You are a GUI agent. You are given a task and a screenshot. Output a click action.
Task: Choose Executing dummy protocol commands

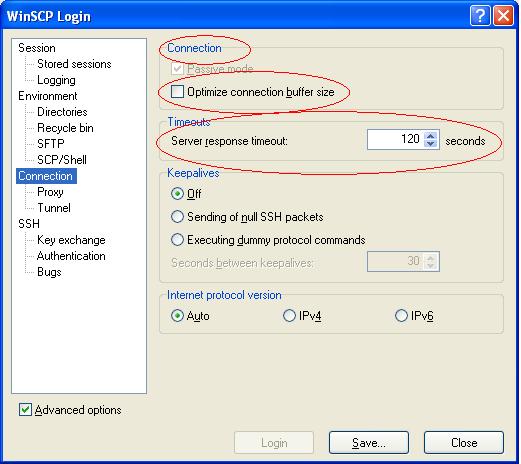pyautogui.click(x=177, y=240)
